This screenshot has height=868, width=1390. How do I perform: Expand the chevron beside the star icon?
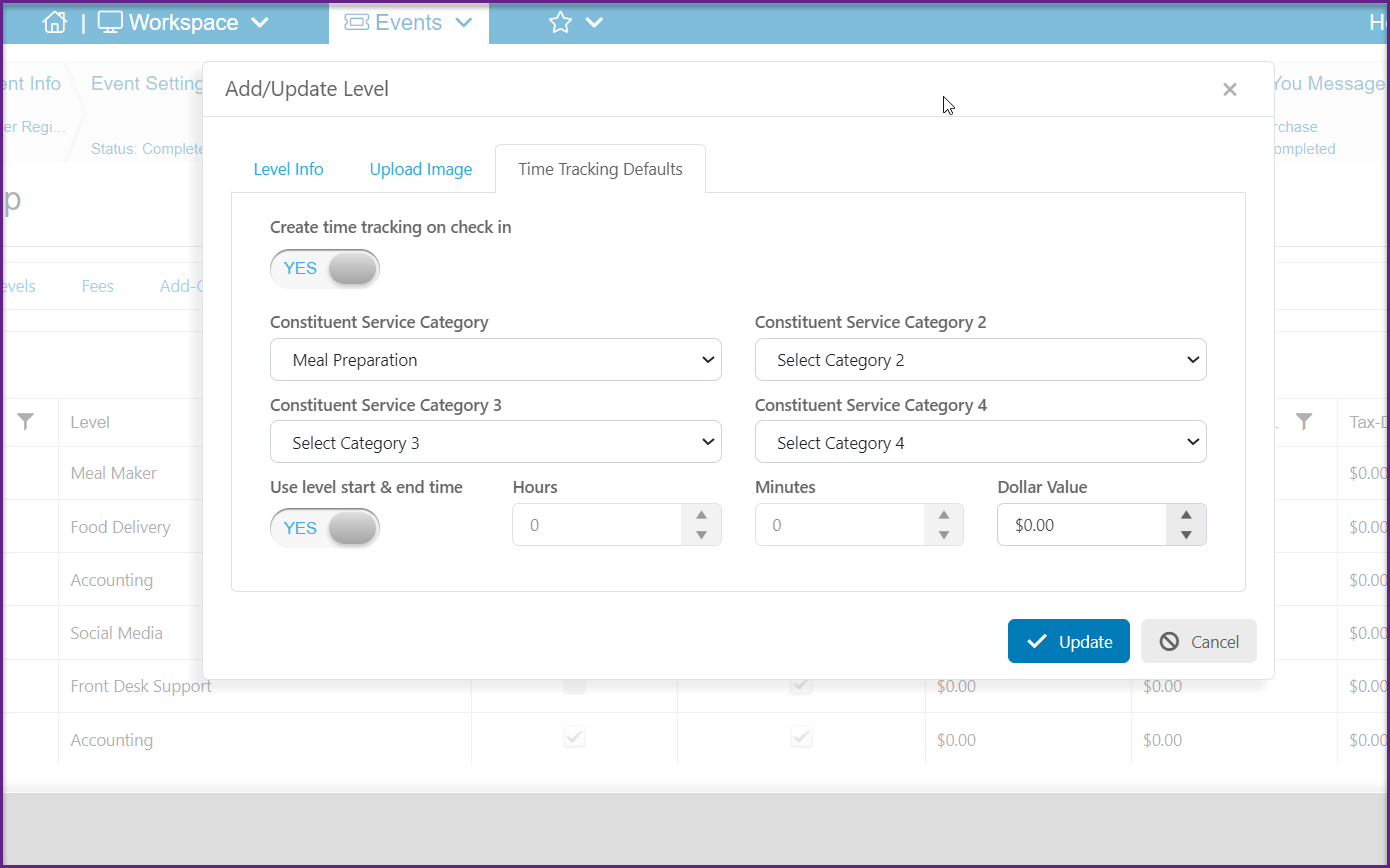594,22
